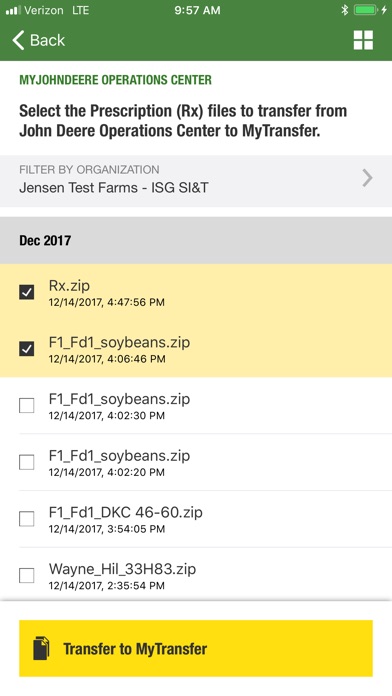Go Back to previous screen
392x696 pixels.
[x=39, y=40]
